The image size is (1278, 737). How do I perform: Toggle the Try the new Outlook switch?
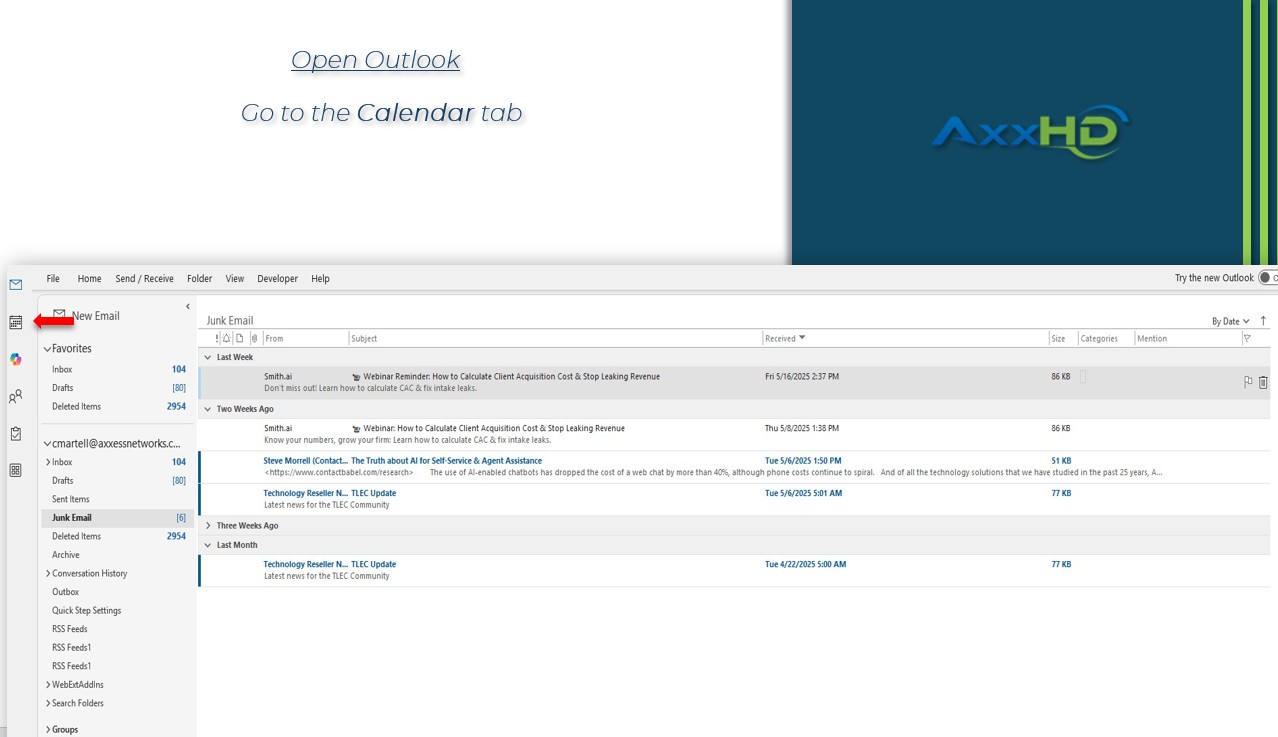point(1267,278)
